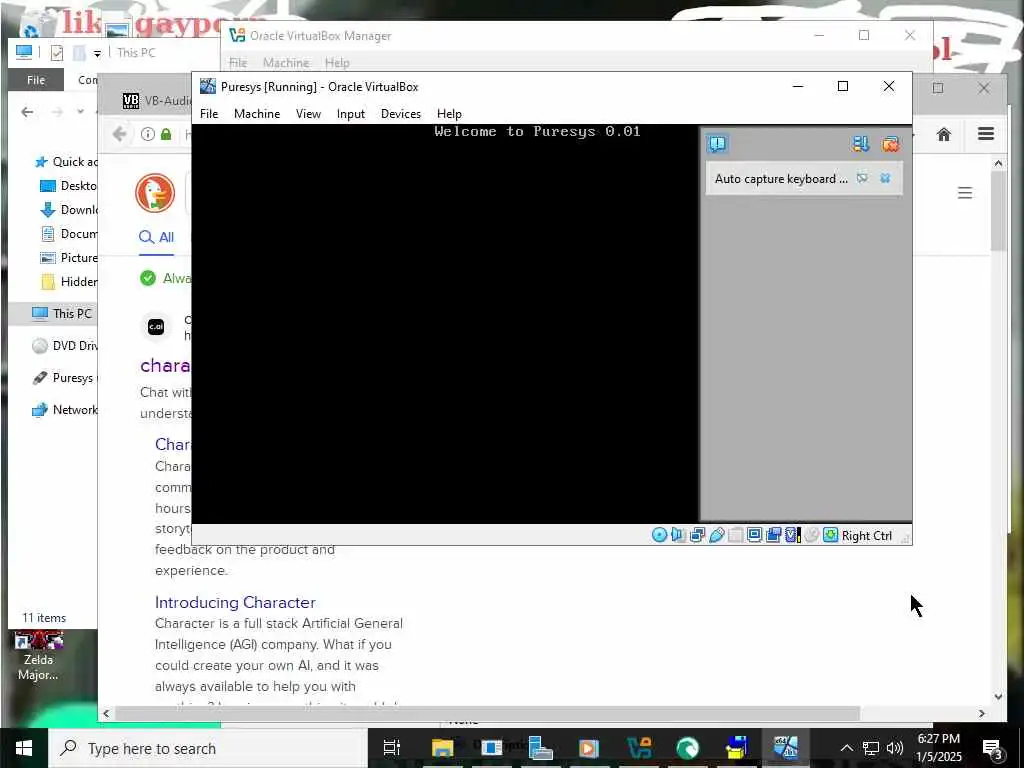Open the File menu in Puresys VM window
This screenshot has width=1024, height=768.
click(209, 114)
